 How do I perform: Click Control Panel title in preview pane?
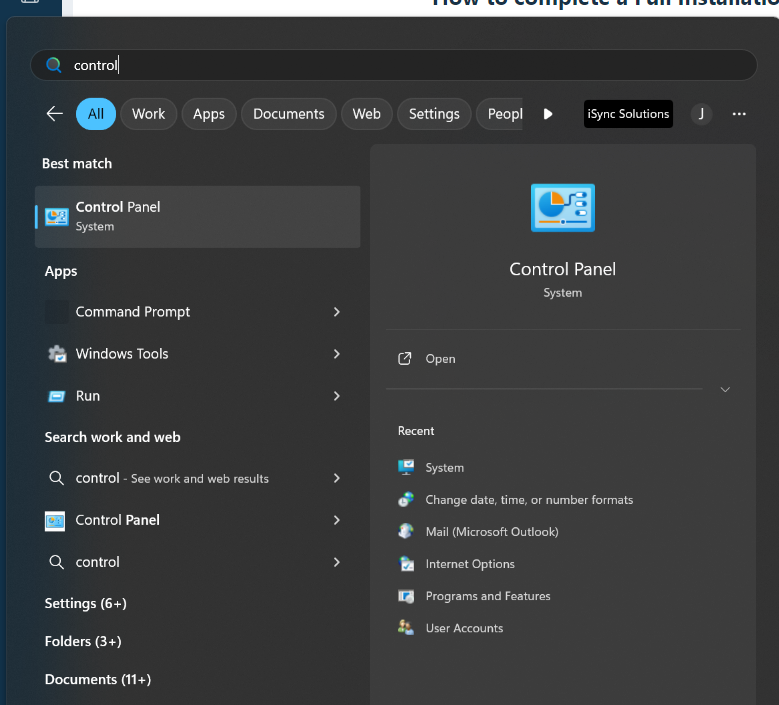562,269
